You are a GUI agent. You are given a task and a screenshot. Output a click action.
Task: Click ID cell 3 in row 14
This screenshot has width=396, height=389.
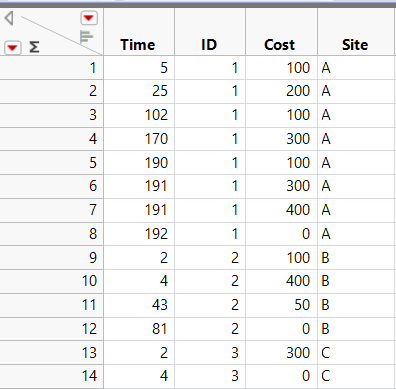(x=210, y=376)
